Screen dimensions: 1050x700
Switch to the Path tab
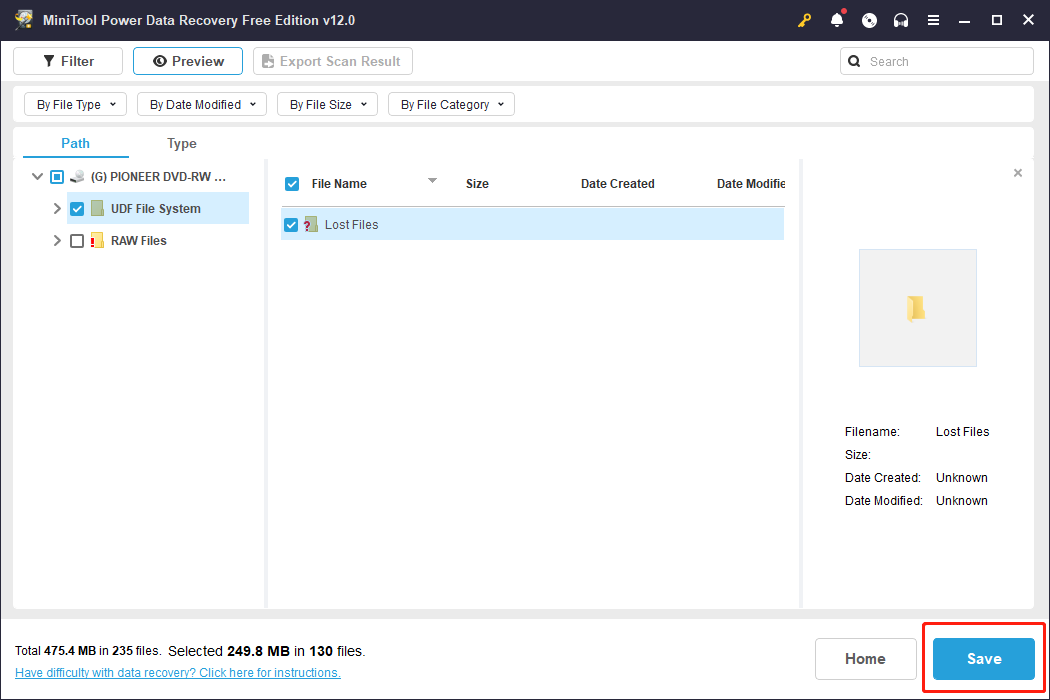76,143
